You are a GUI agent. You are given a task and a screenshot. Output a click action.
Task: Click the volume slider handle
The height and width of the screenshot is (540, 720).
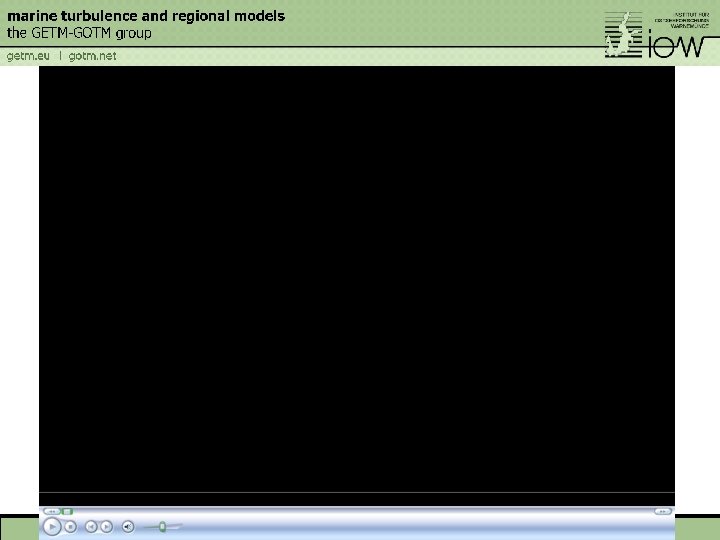162,527
